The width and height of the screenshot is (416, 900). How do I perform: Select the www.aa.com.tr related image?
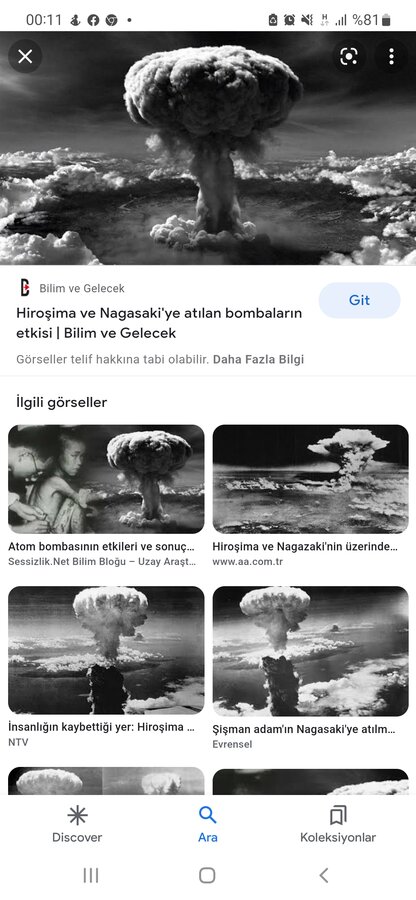(310, 479)
